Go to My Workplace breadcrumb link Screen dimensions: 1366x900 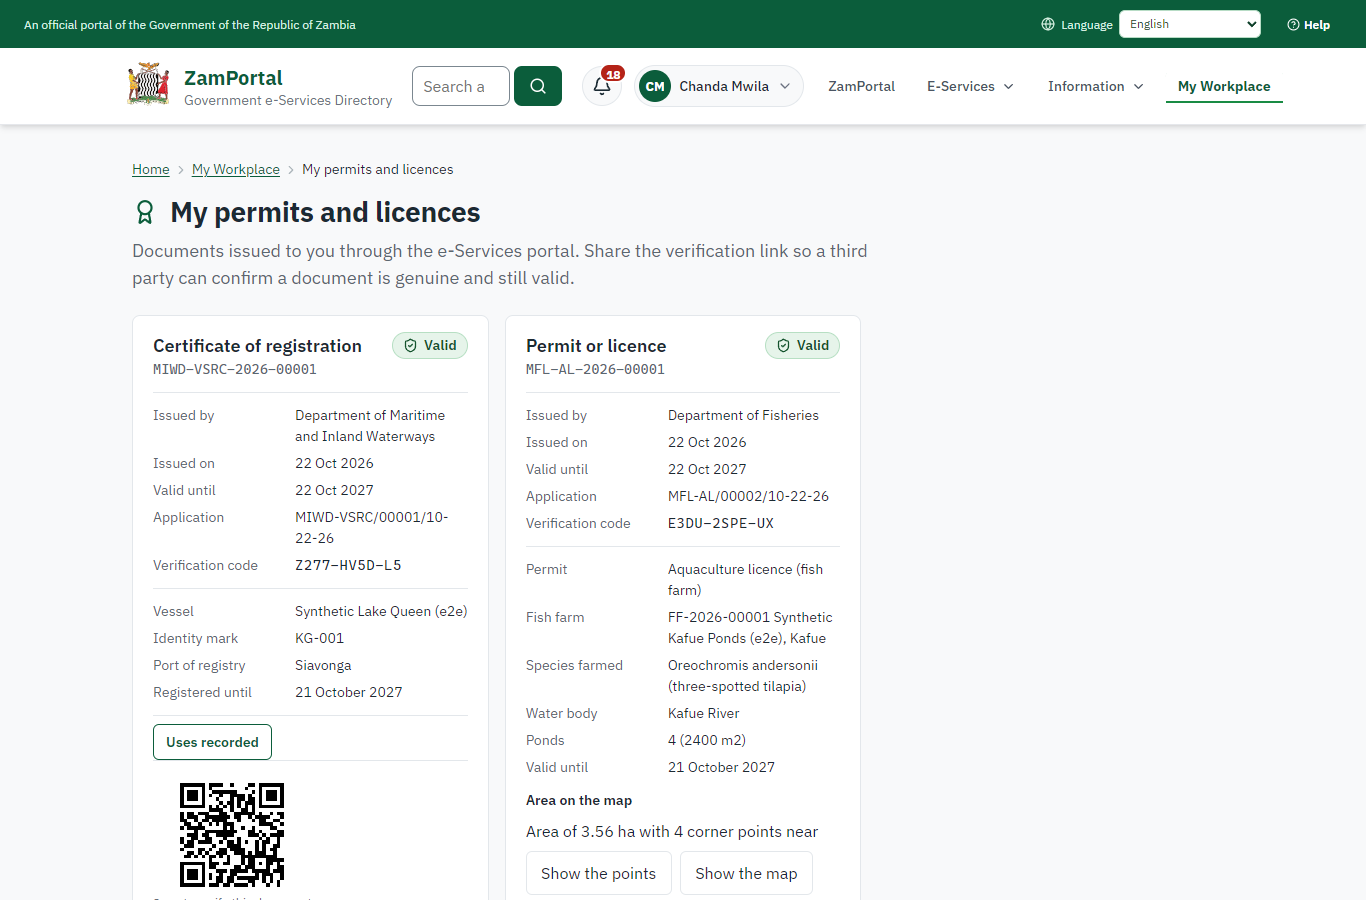tap(236, 169)
